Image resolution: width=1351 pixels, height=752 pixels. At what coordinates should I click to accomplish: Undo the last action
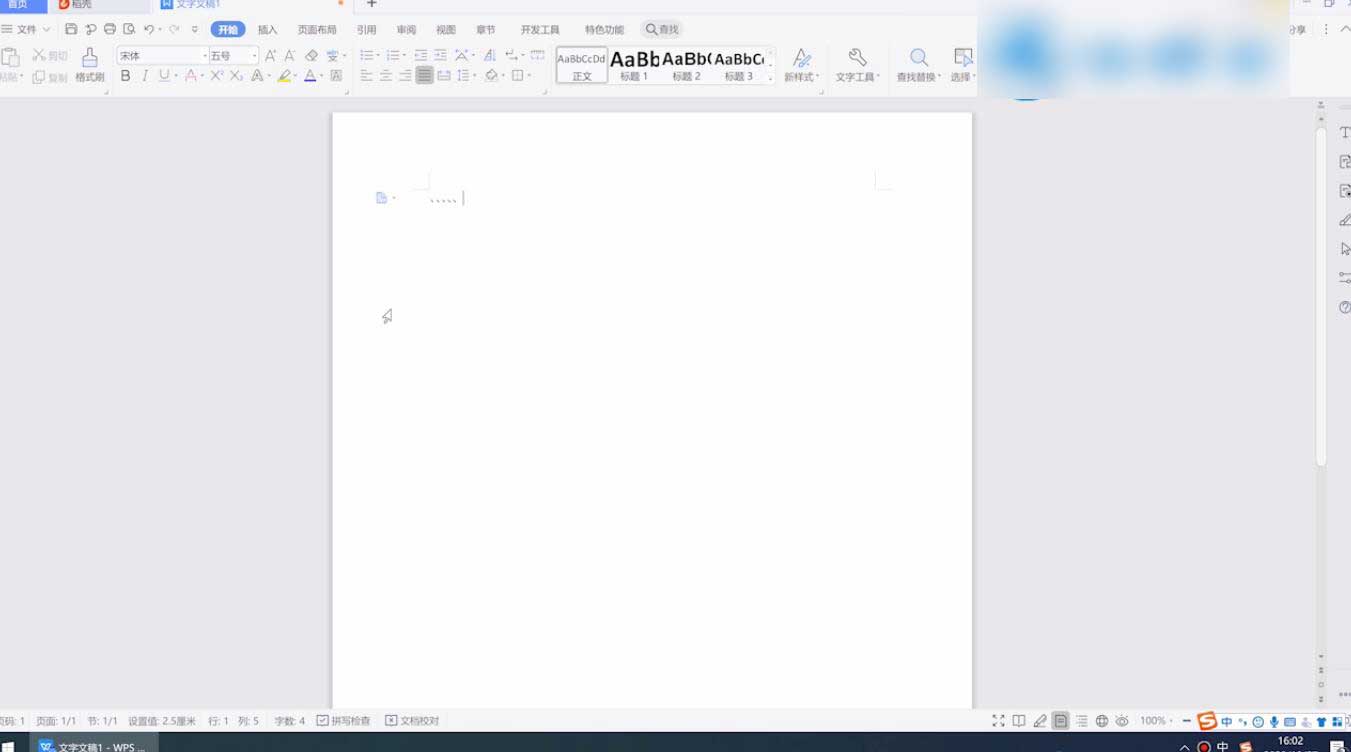(x=149, y=30)
